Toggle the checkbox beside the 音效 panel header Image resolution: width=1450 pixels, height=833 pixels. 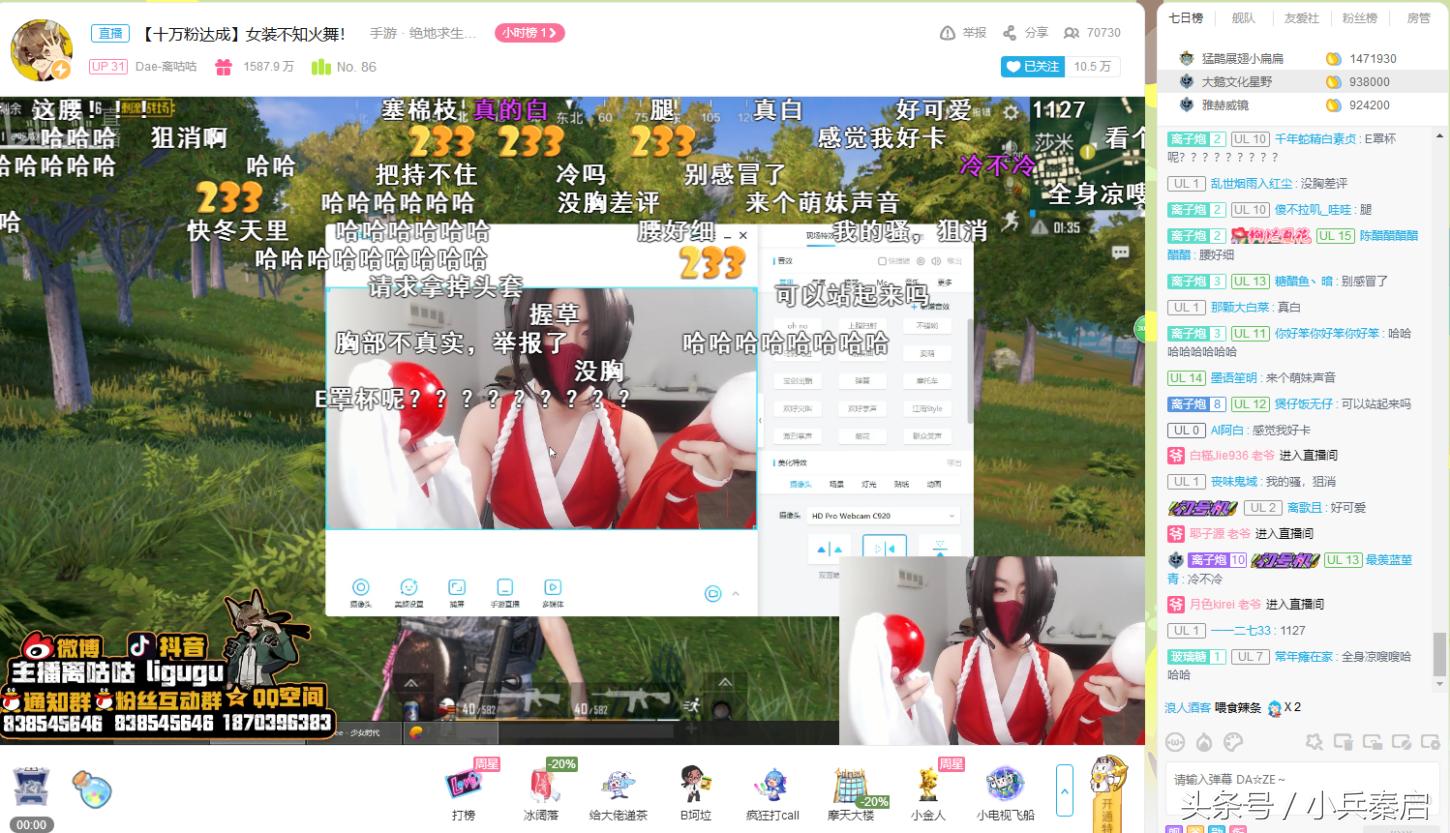tap(882, 263)
